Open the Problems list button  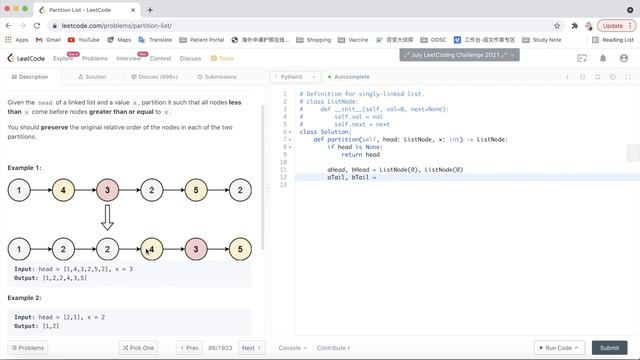point(28,348)
